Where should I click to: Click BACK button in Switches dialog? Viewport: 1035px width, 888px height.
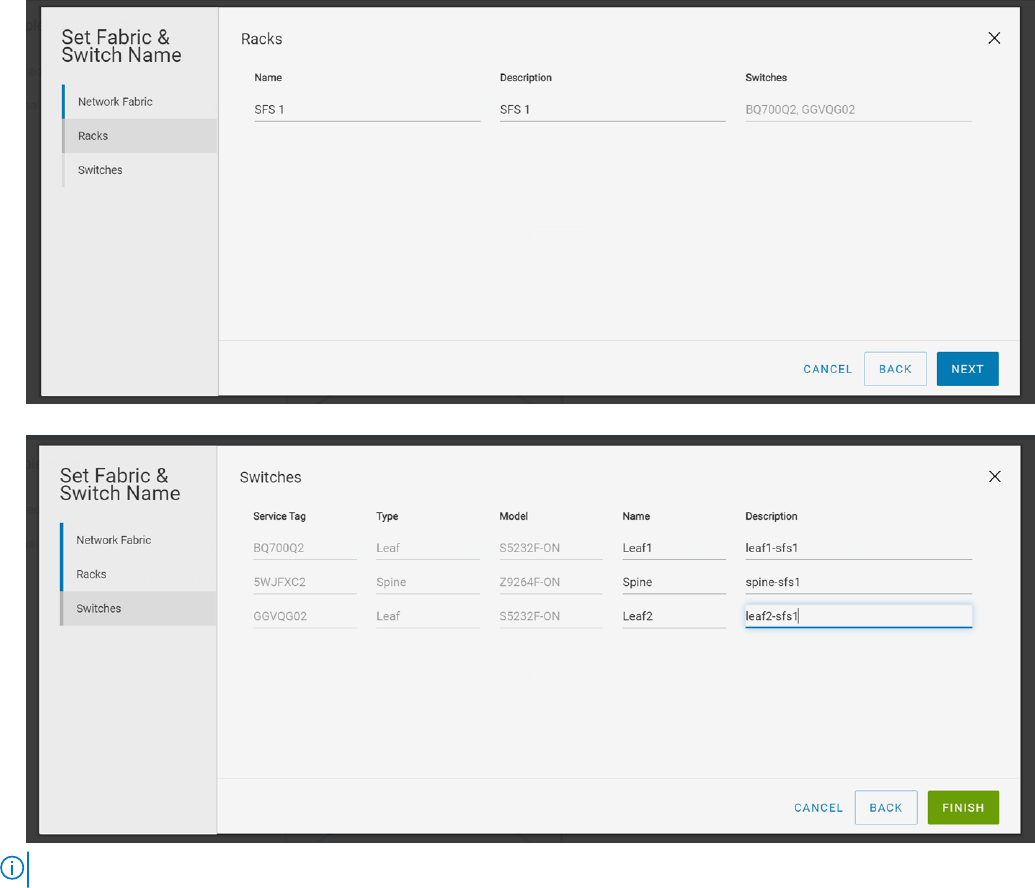886,807
